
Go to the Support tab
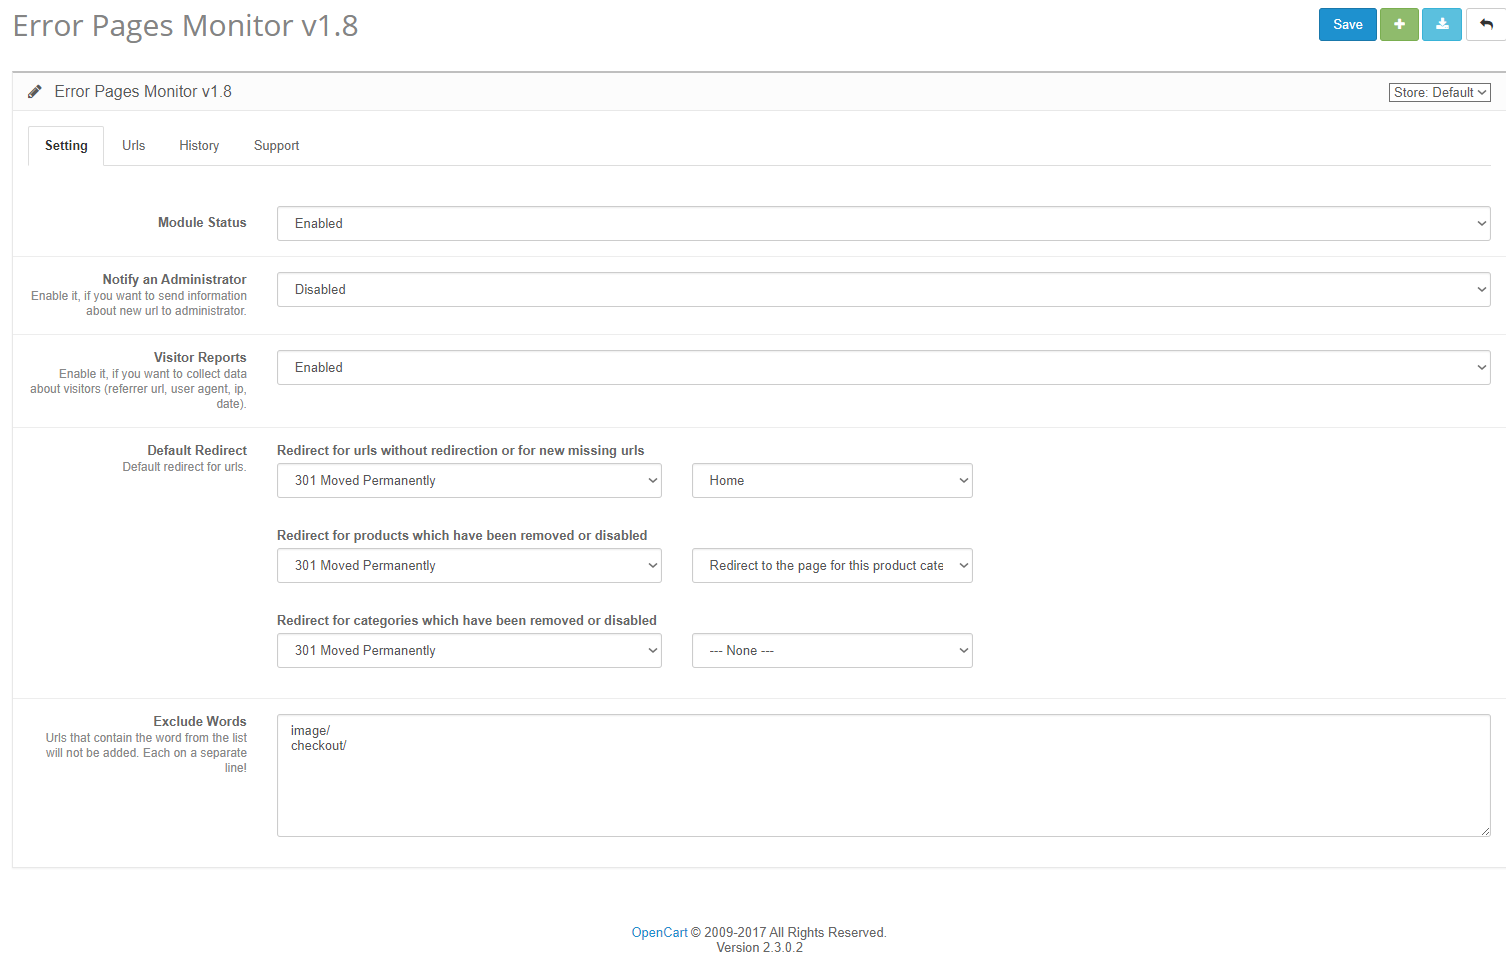(276, 146)
